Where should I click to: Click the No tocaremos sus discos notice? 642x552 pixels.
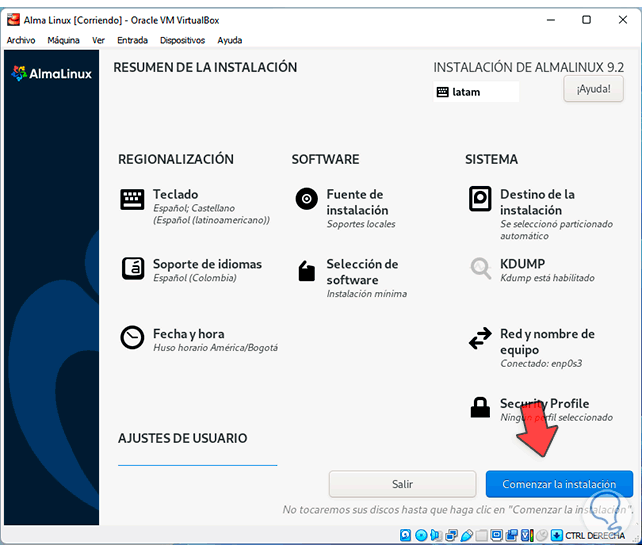click(458, 510)
